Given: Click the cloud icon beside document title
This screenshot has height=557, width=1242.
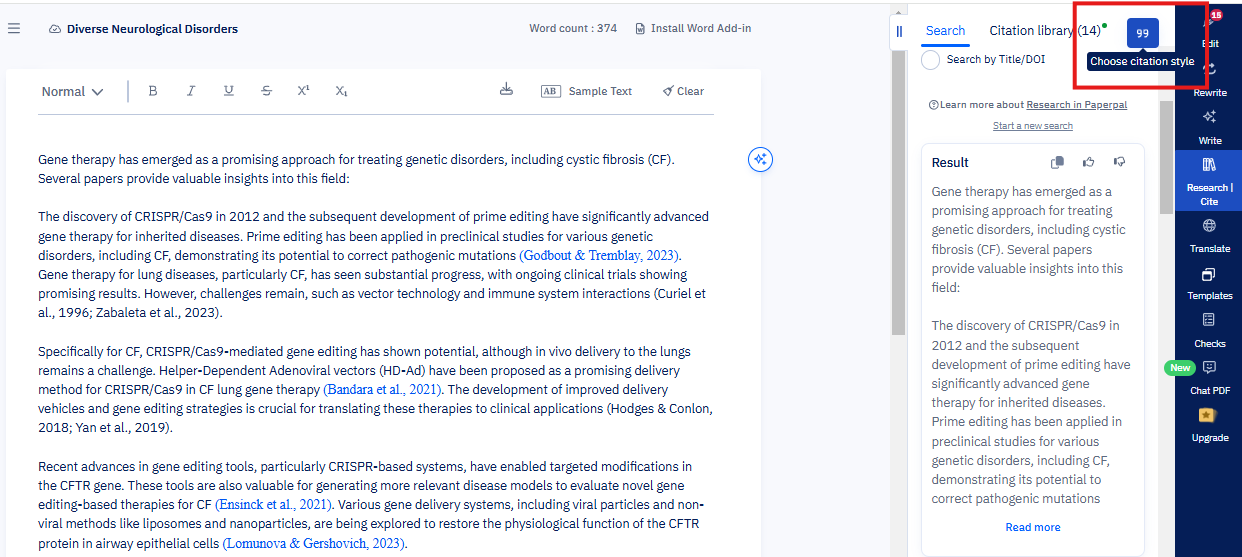Looking at the screenshot, I should tap(55, 29).
